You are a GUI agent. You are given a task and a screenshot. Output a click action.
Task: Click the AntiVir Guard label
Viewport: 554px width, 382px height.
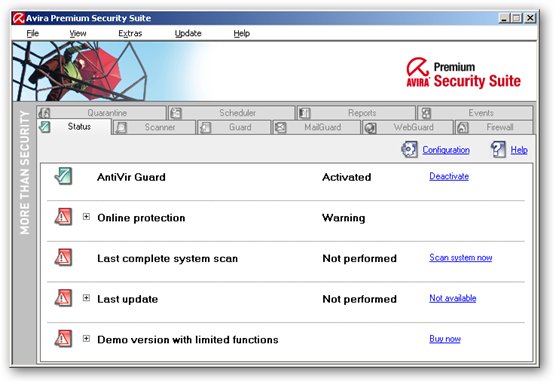[x=131, y=177]
